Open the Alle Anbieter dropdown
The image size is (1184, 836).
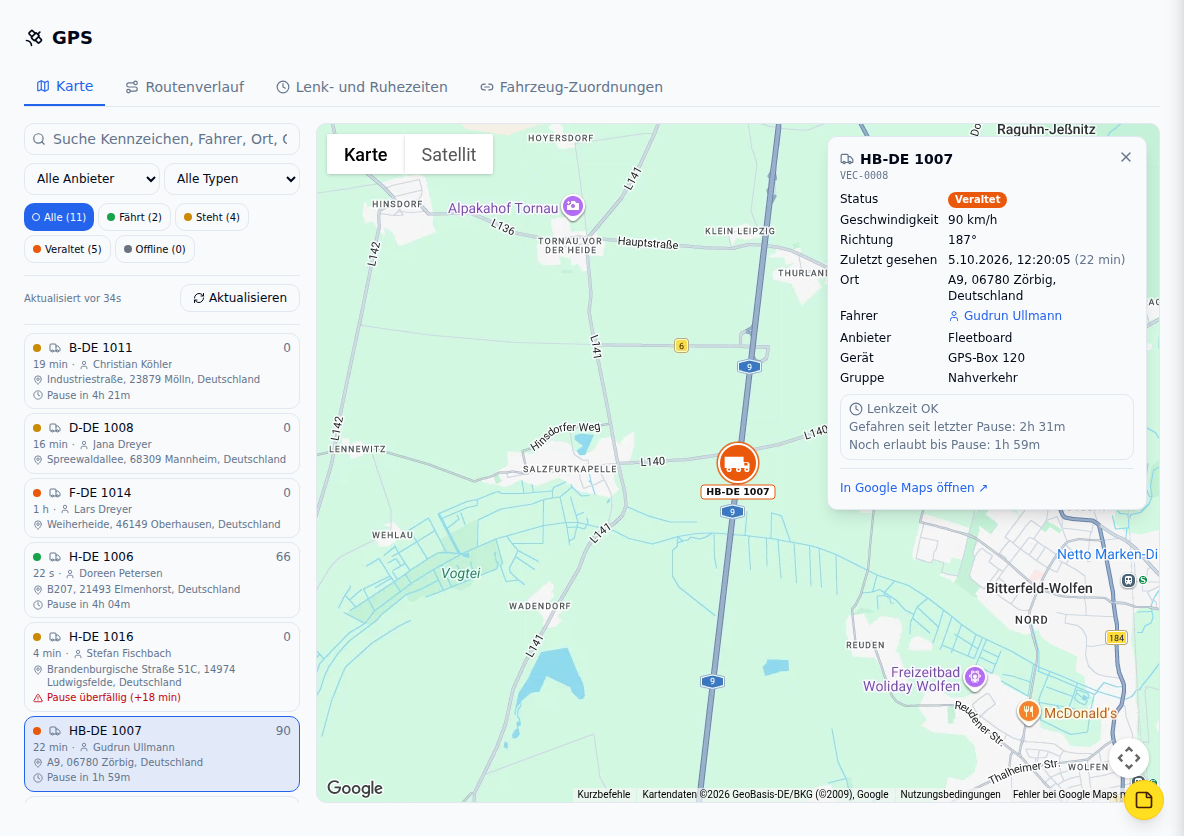[92, 179]
